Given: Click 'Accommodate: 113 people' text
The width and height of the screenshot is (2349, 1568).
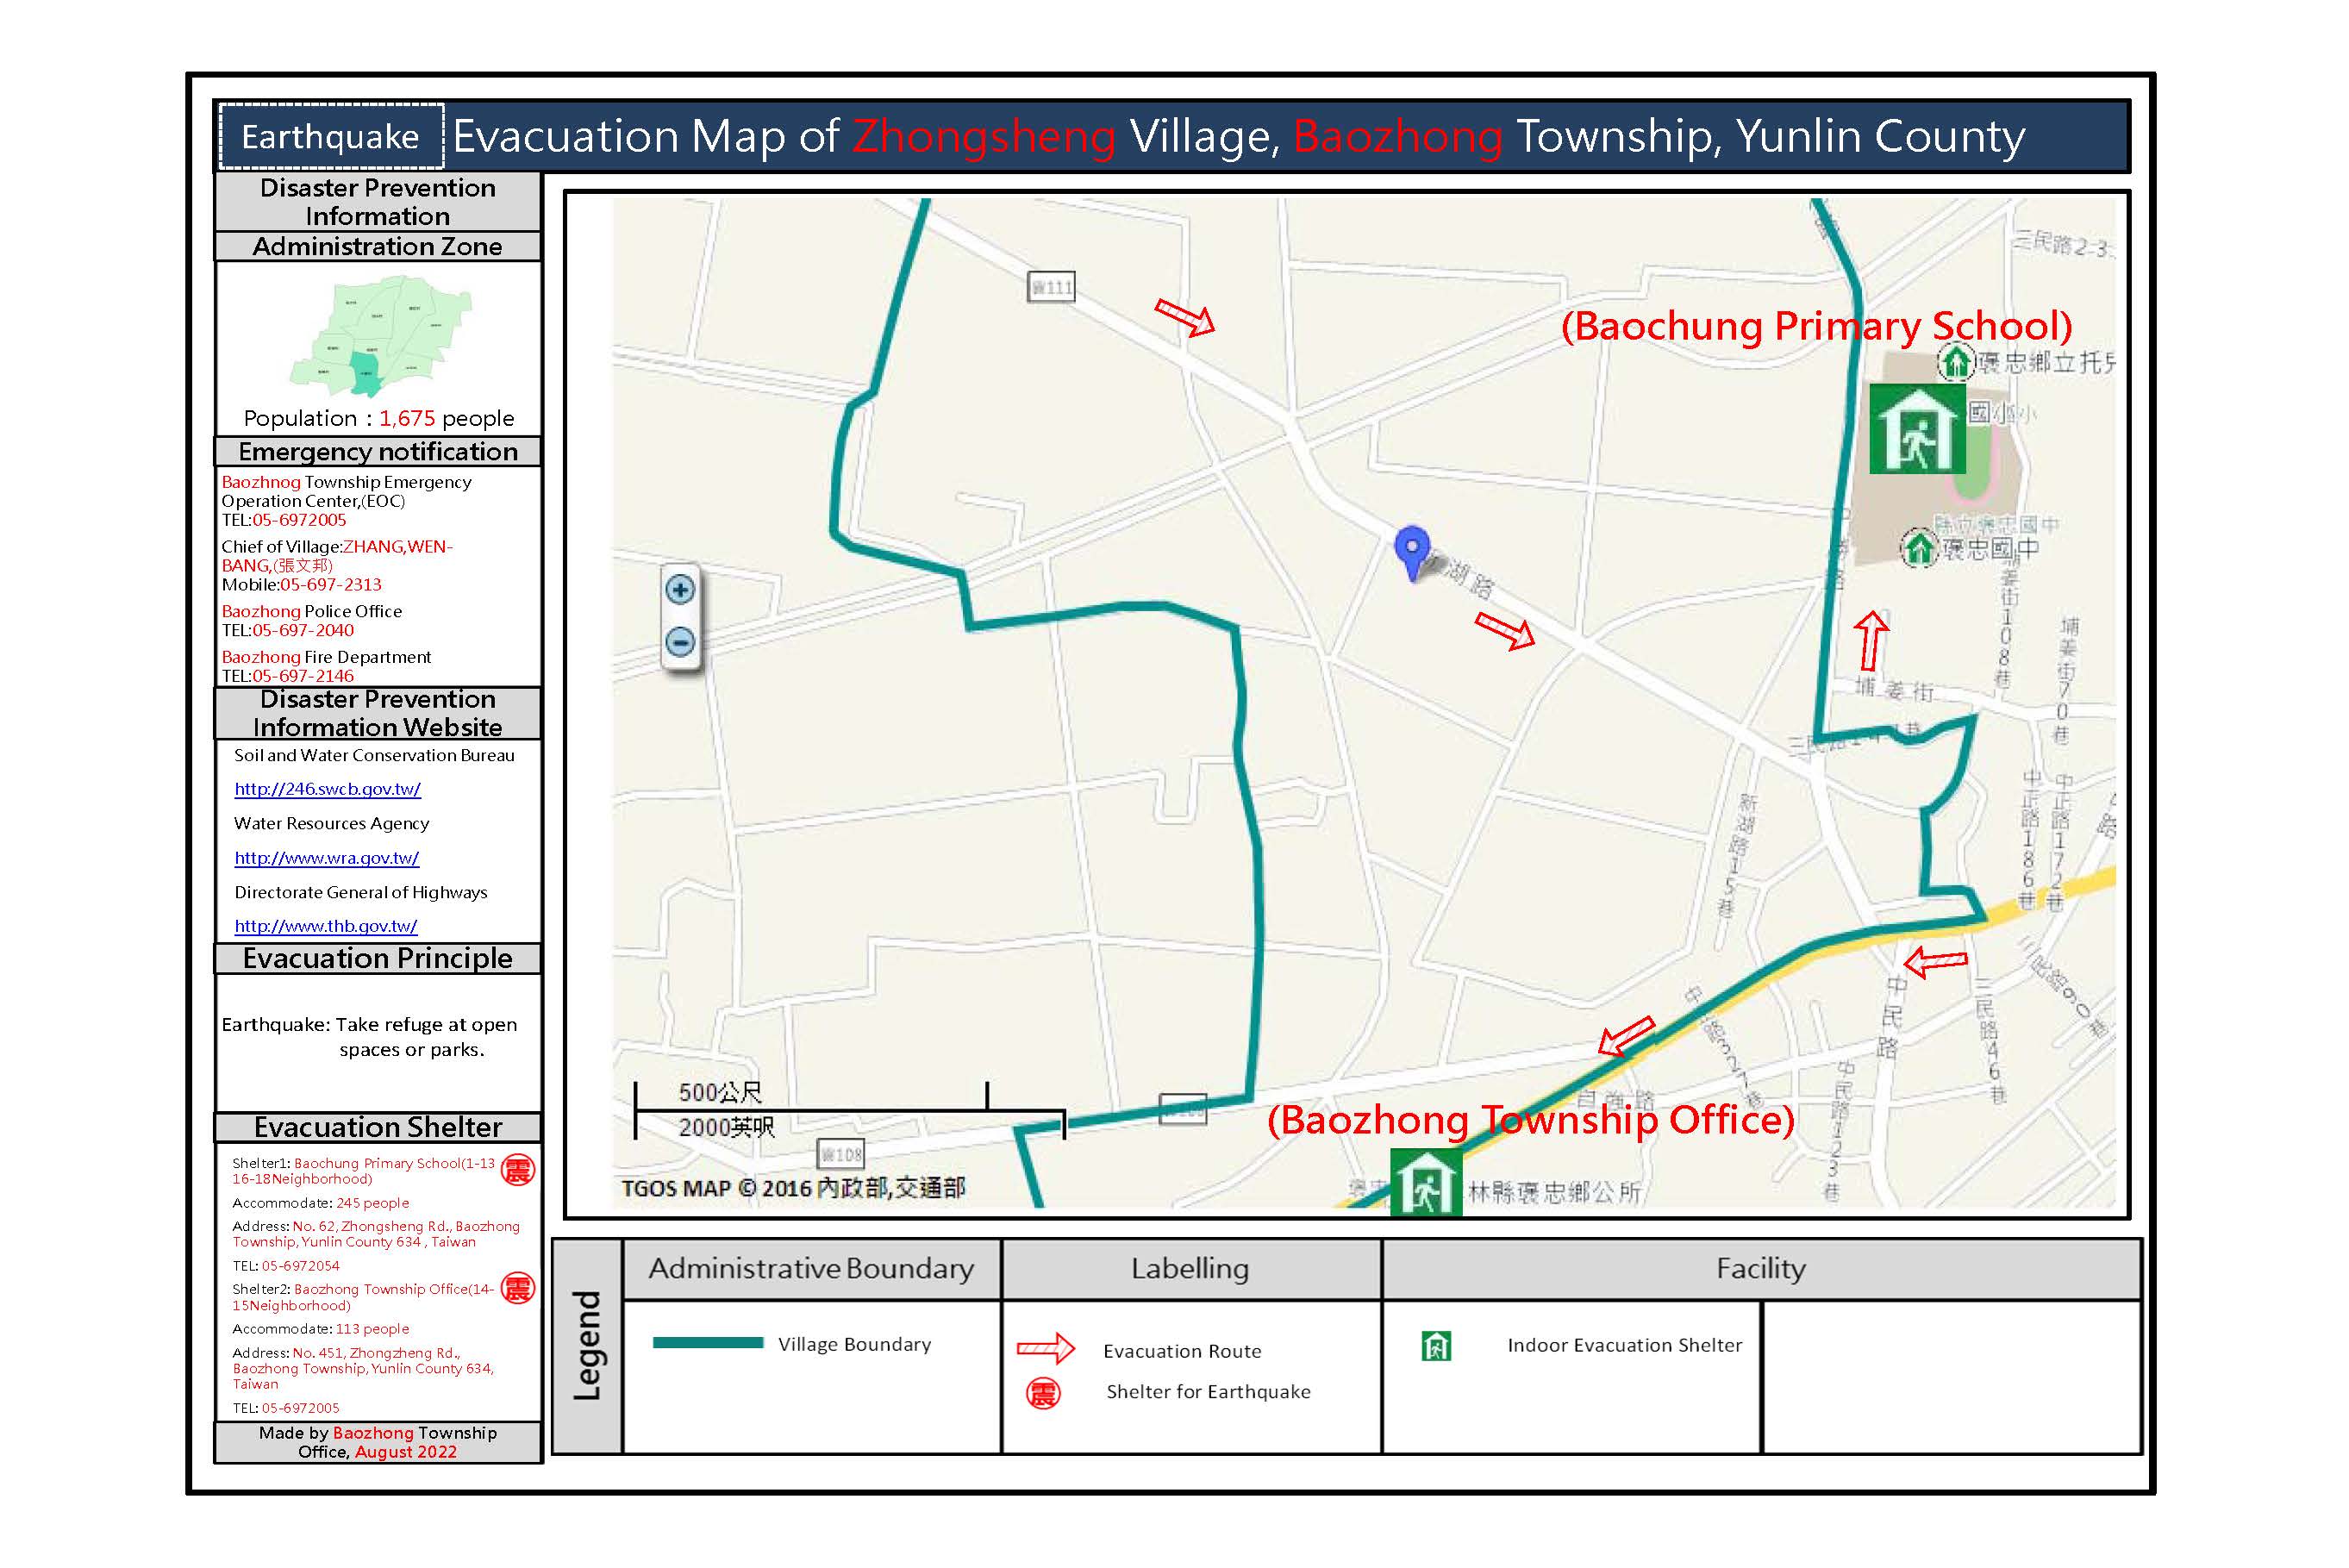Looking at the screenshot, I should (320, 1329).
